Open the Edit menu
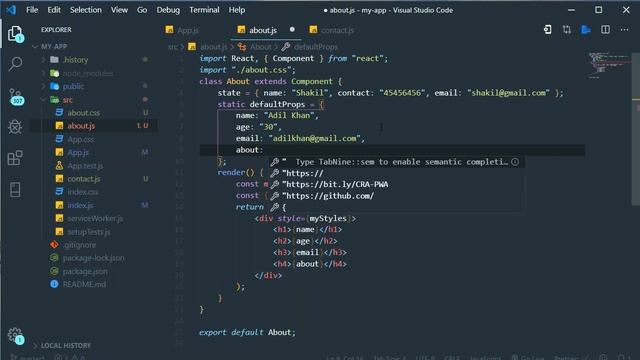Viewport: 640px width, 360px height. tap(54, 10)
